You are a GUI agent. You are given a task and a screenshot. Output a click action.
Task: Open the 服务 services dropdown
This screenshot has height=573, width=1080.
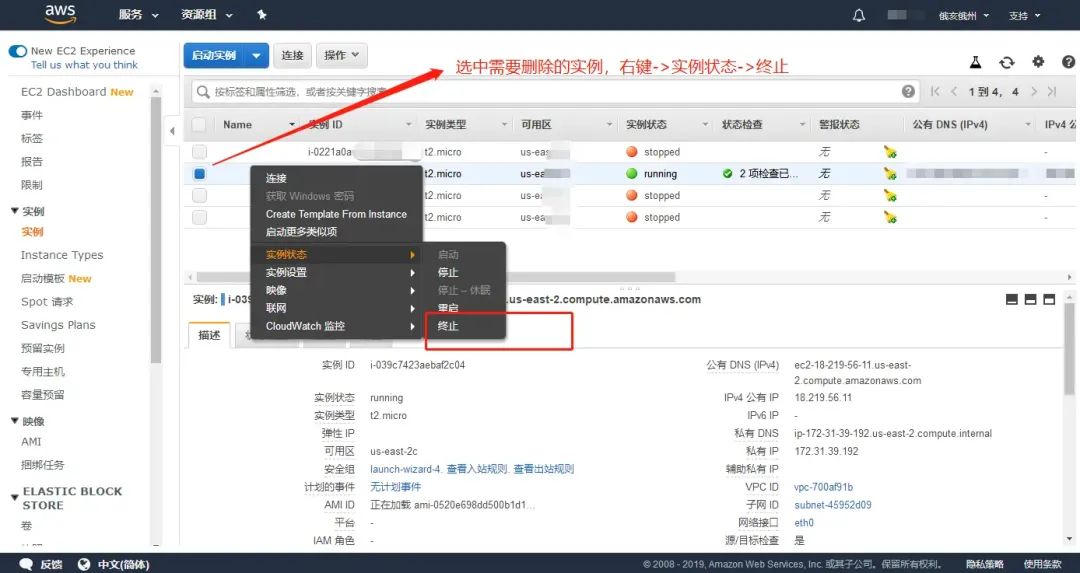138,14
